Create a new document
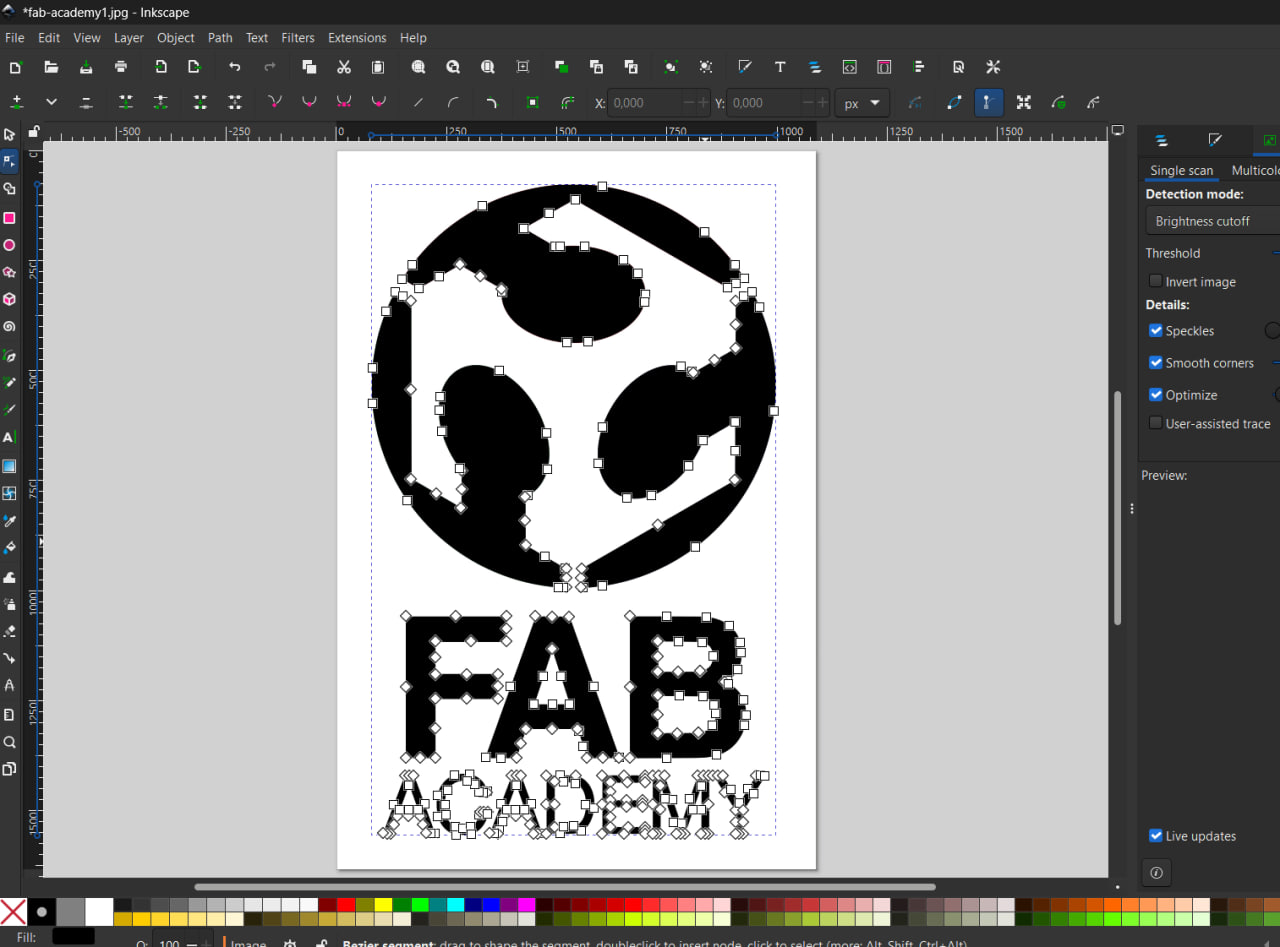This screenshot has height=947, width=1280. 15,67
